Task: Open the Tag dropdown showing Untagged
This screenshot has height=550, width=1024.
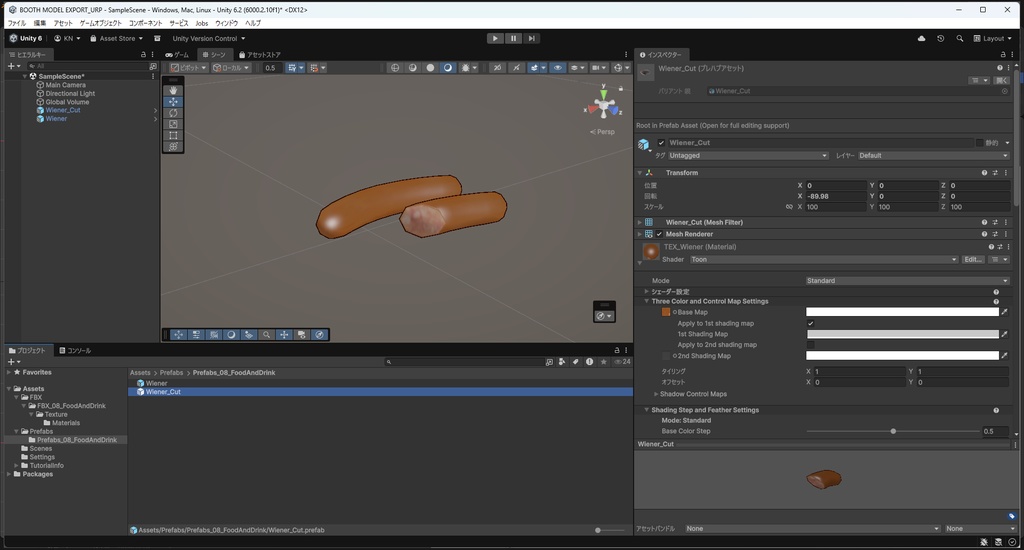Action: pos(748,155)
